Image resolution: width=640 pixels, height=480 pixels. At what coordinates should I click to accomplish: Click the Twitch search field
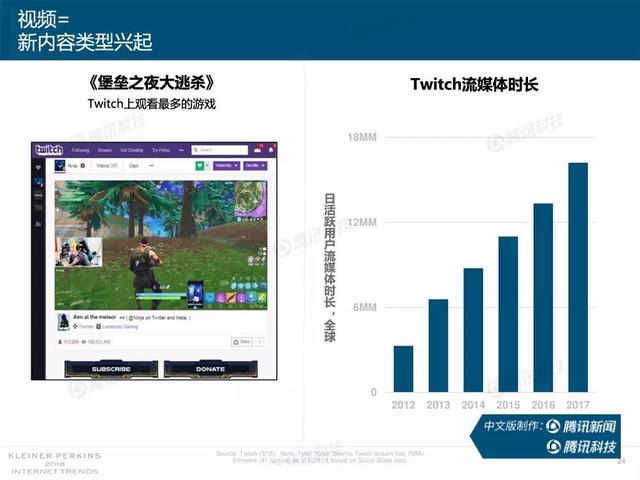220,150
